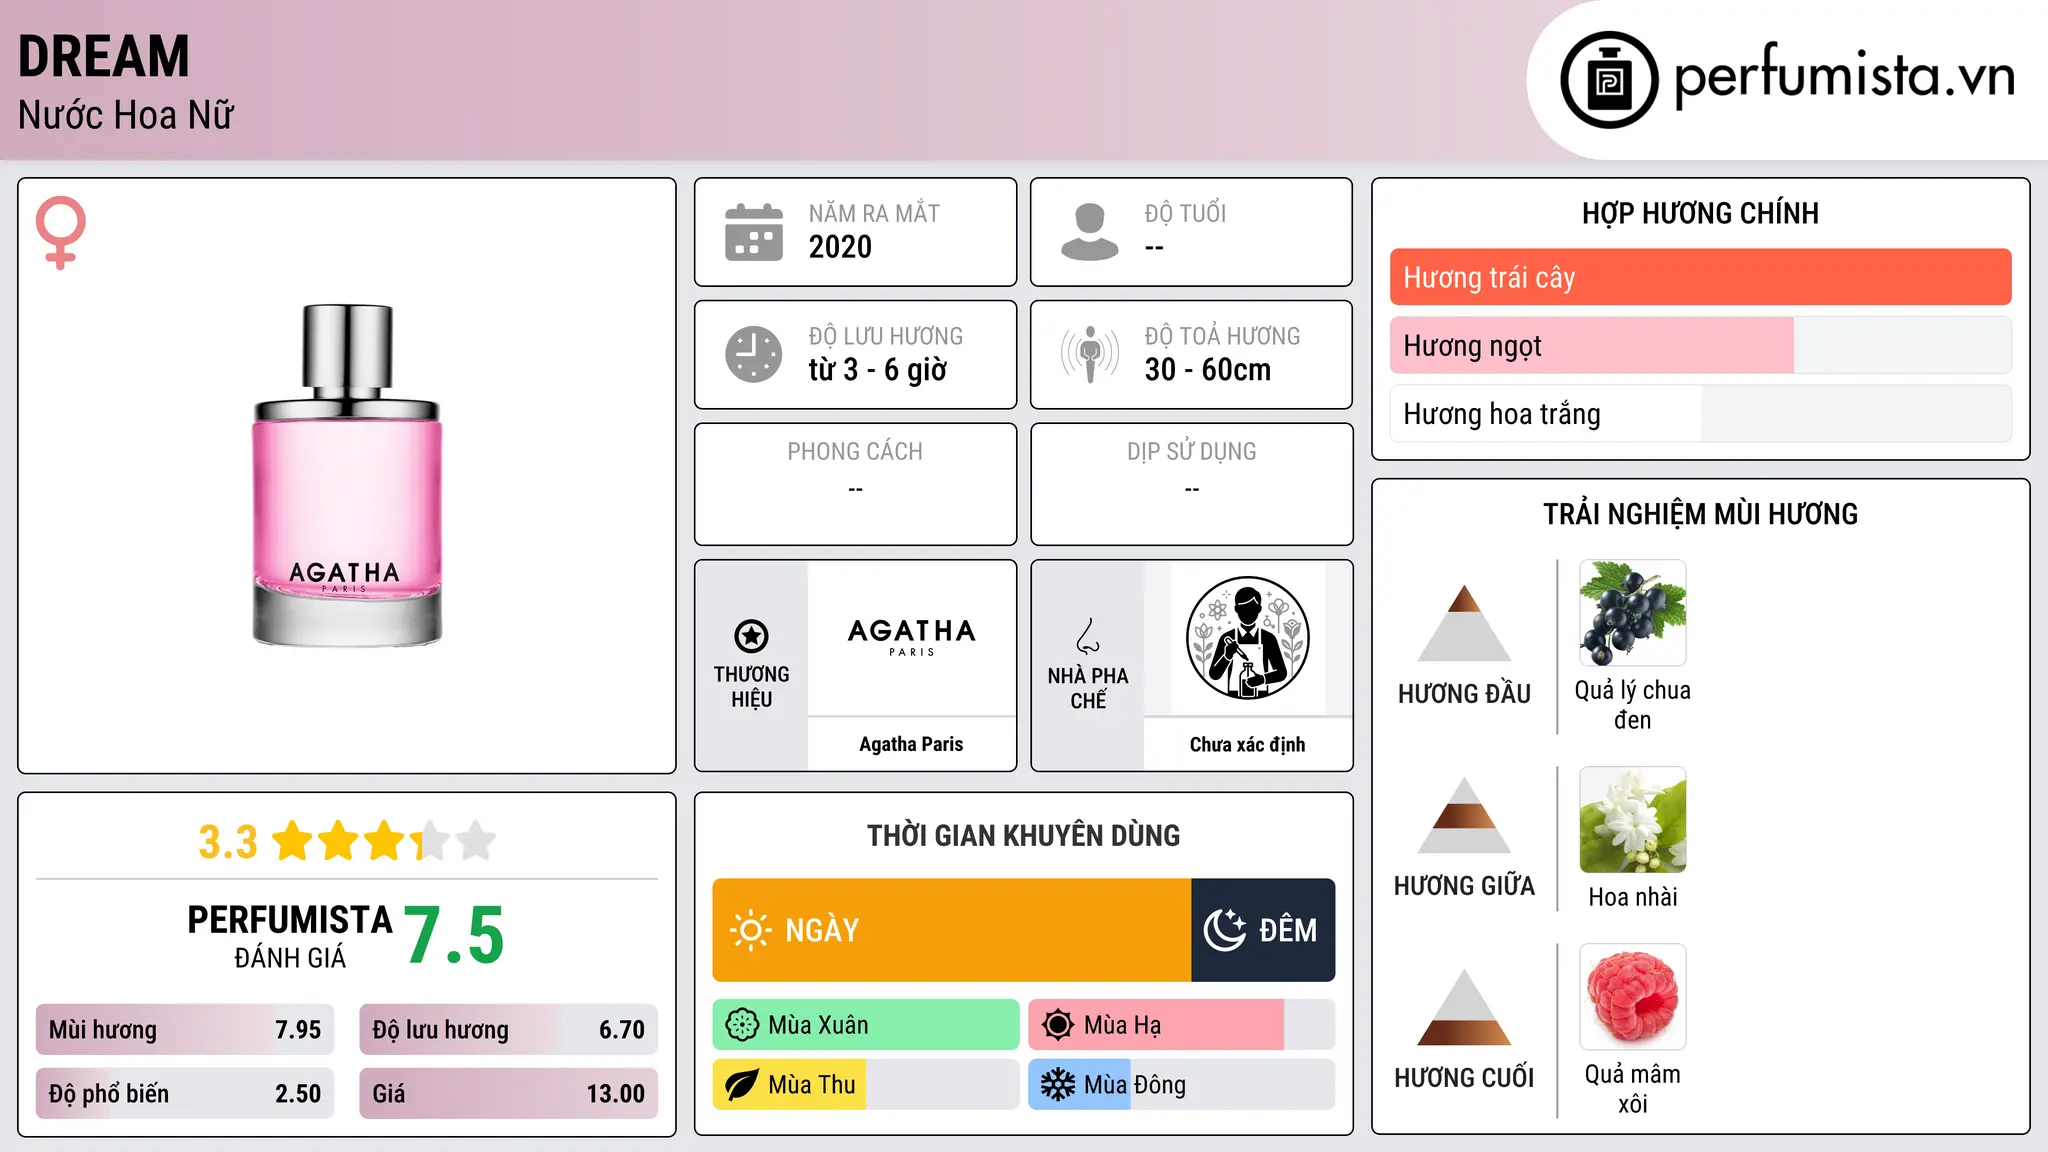This screenshot has width=2048, height=1152.
Task: Click the Hương đầu pyramid icon
Action: point(1464,623)
